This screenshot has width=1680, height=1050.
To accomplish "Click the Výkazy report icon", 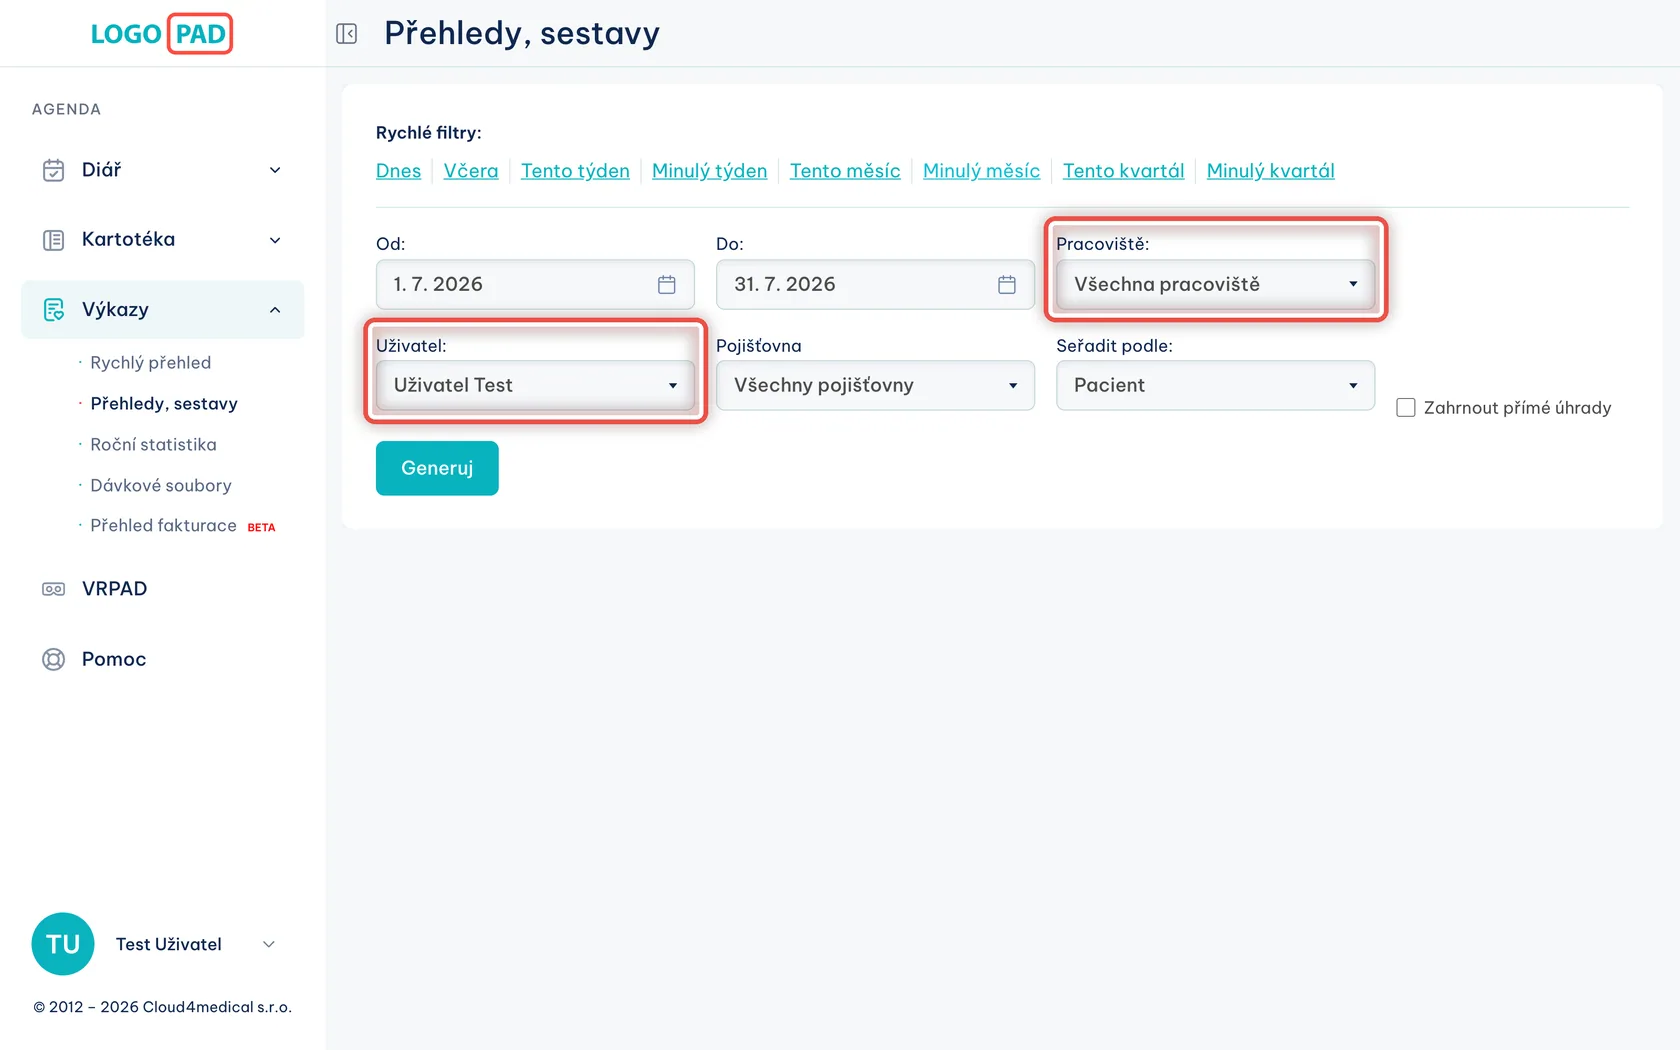I will (54, 310).
